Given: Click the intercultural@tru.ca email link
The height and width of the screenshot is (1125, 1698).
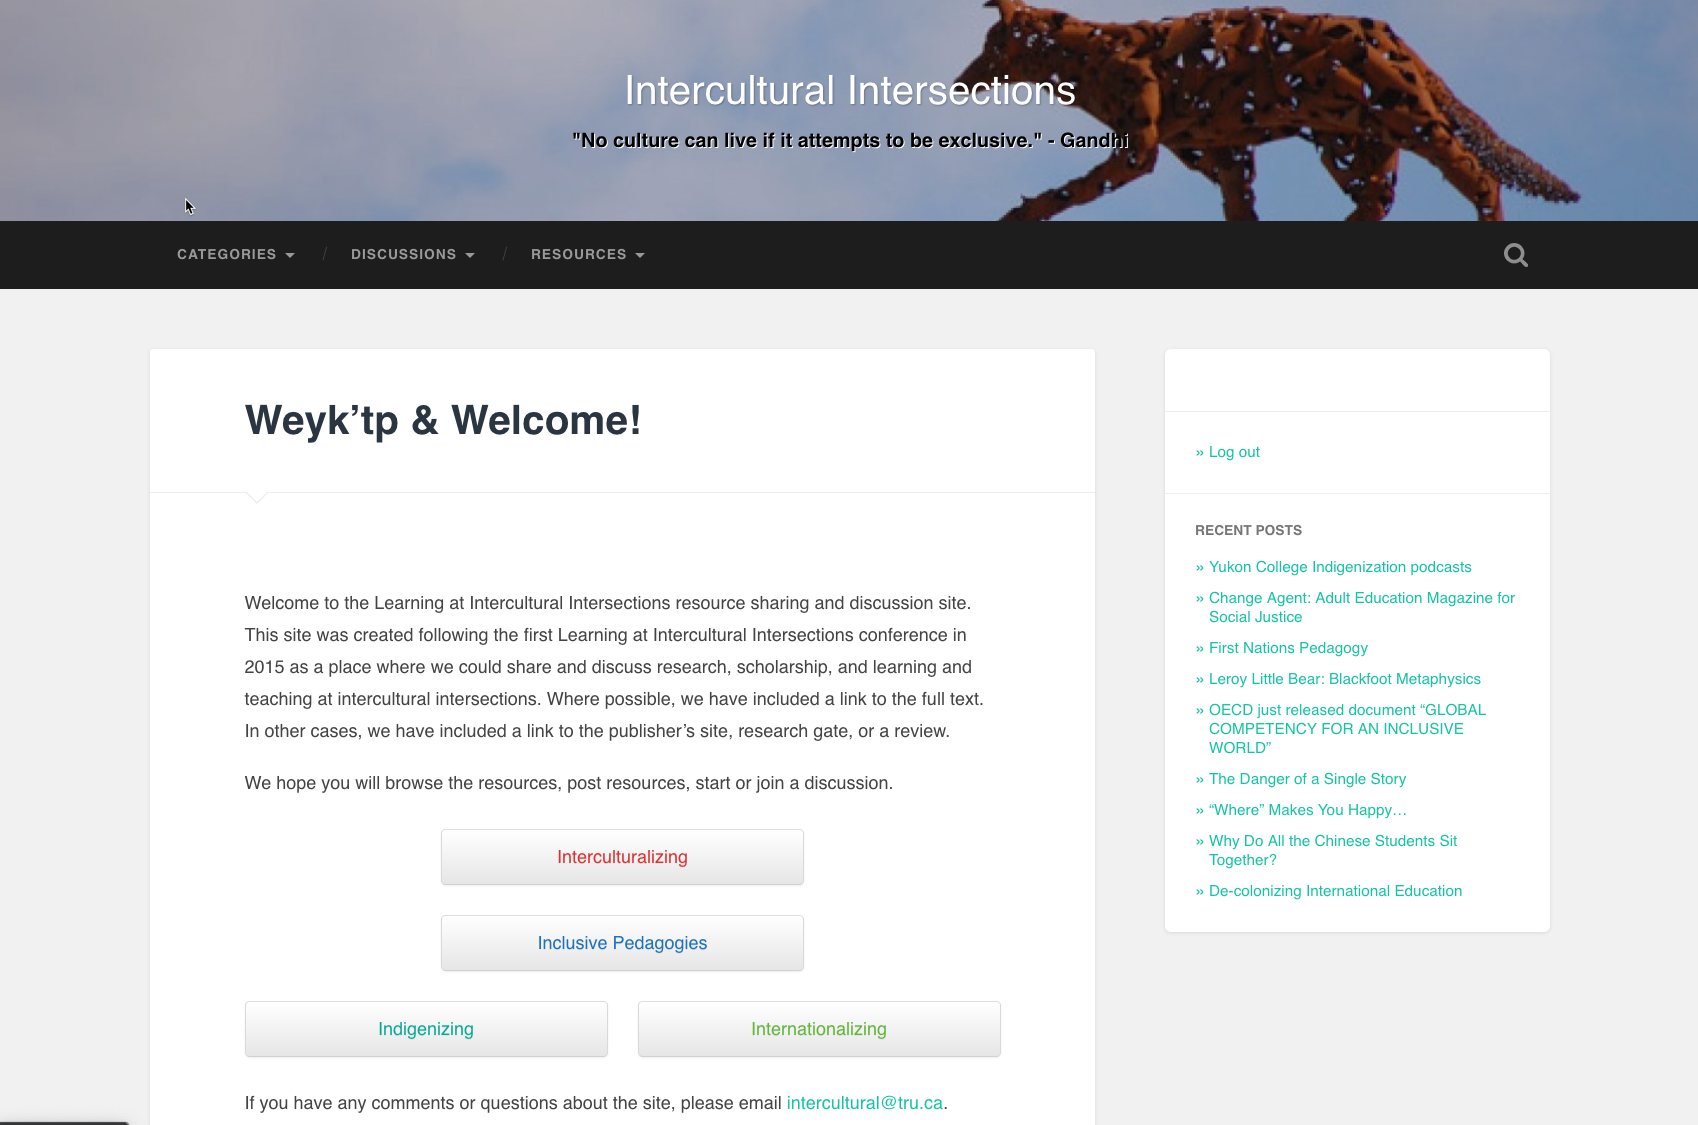Looking at the screenshot, I should click(x=864, y=1103).
